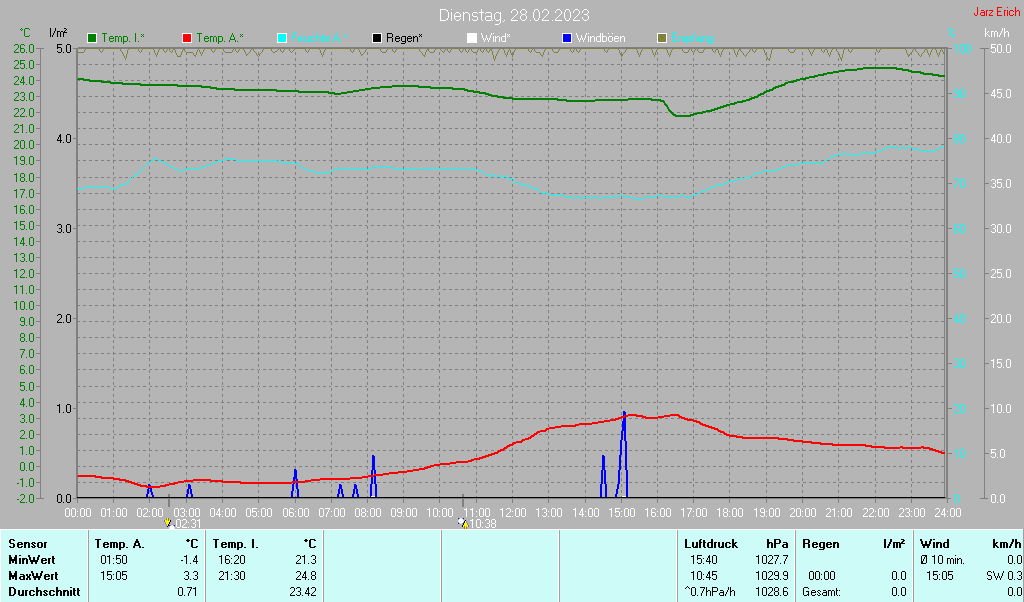This screenshot has width=1024, height=602.
Task: Click the Temp. A. minimum time 01:50
Action: click(114, 560)
